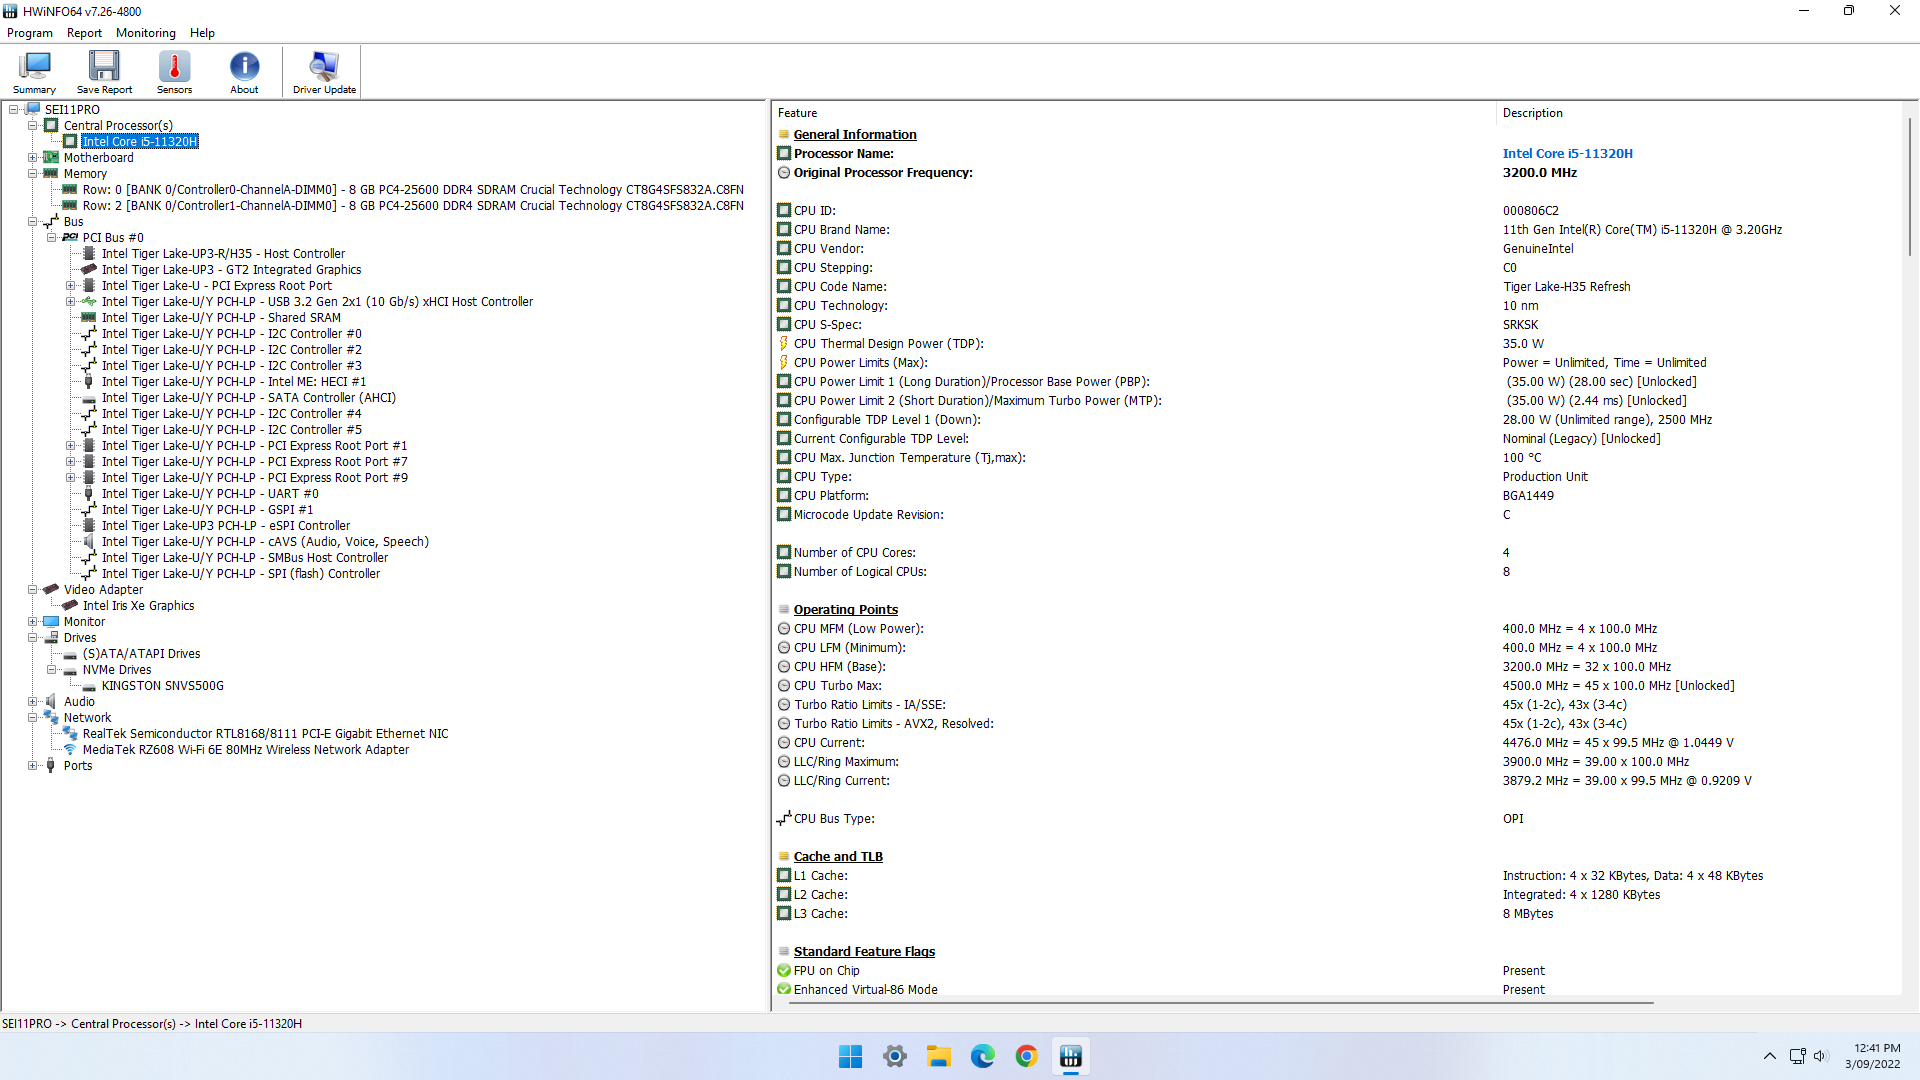Screen dimensions: 1920x1080
Task: Click the FPU on Chip green check icon
Action: 784,970
